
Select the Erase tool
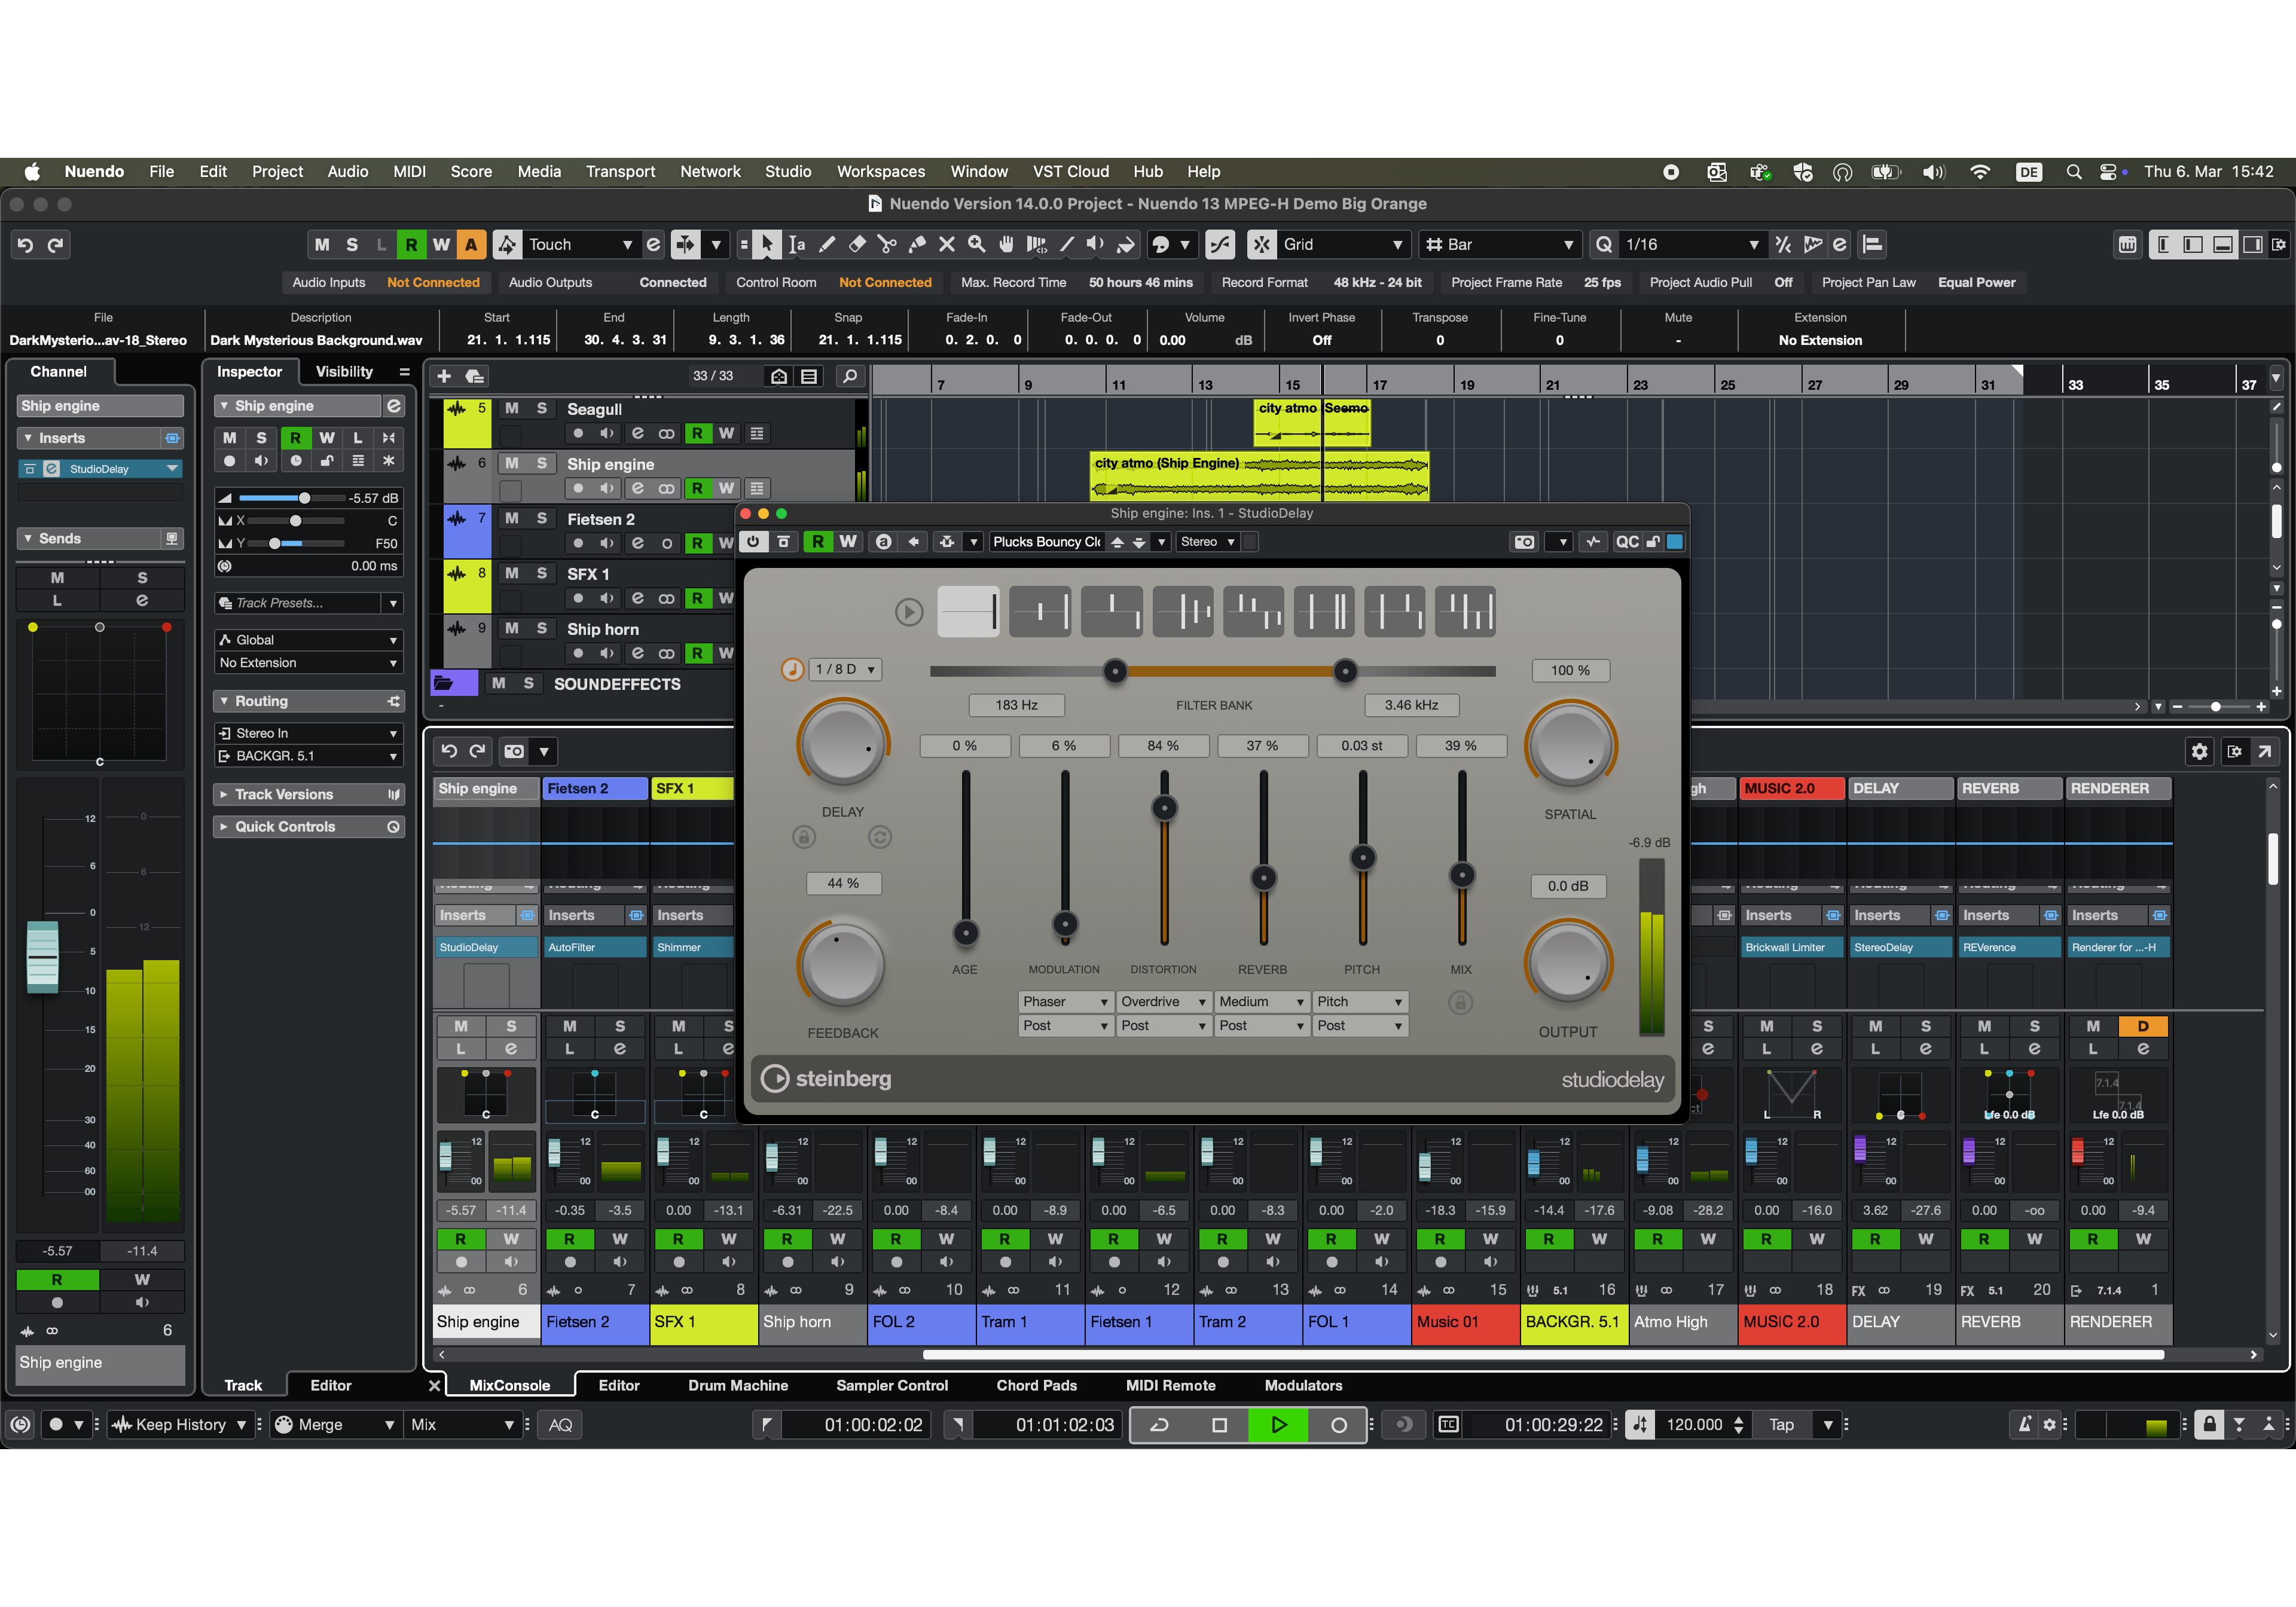coord(857,244)
